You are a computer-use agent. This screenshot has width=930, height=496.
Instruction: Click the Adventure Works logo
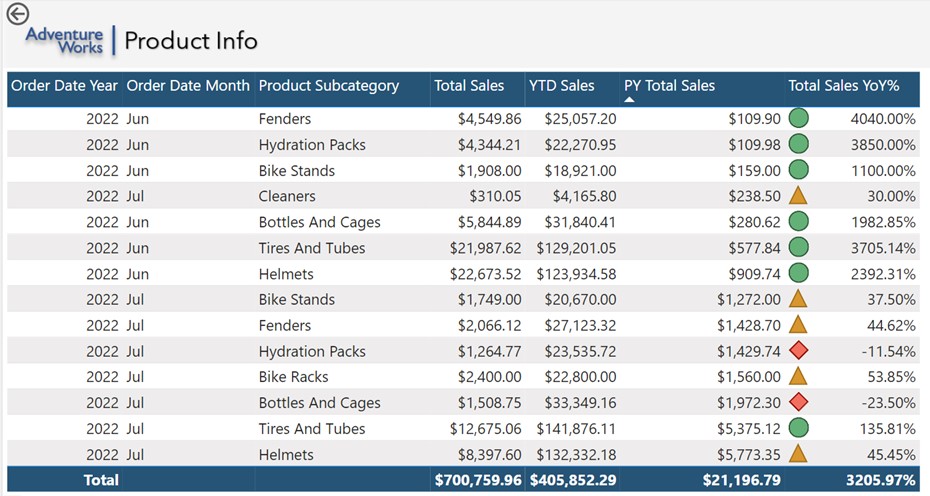pos(64,40)
